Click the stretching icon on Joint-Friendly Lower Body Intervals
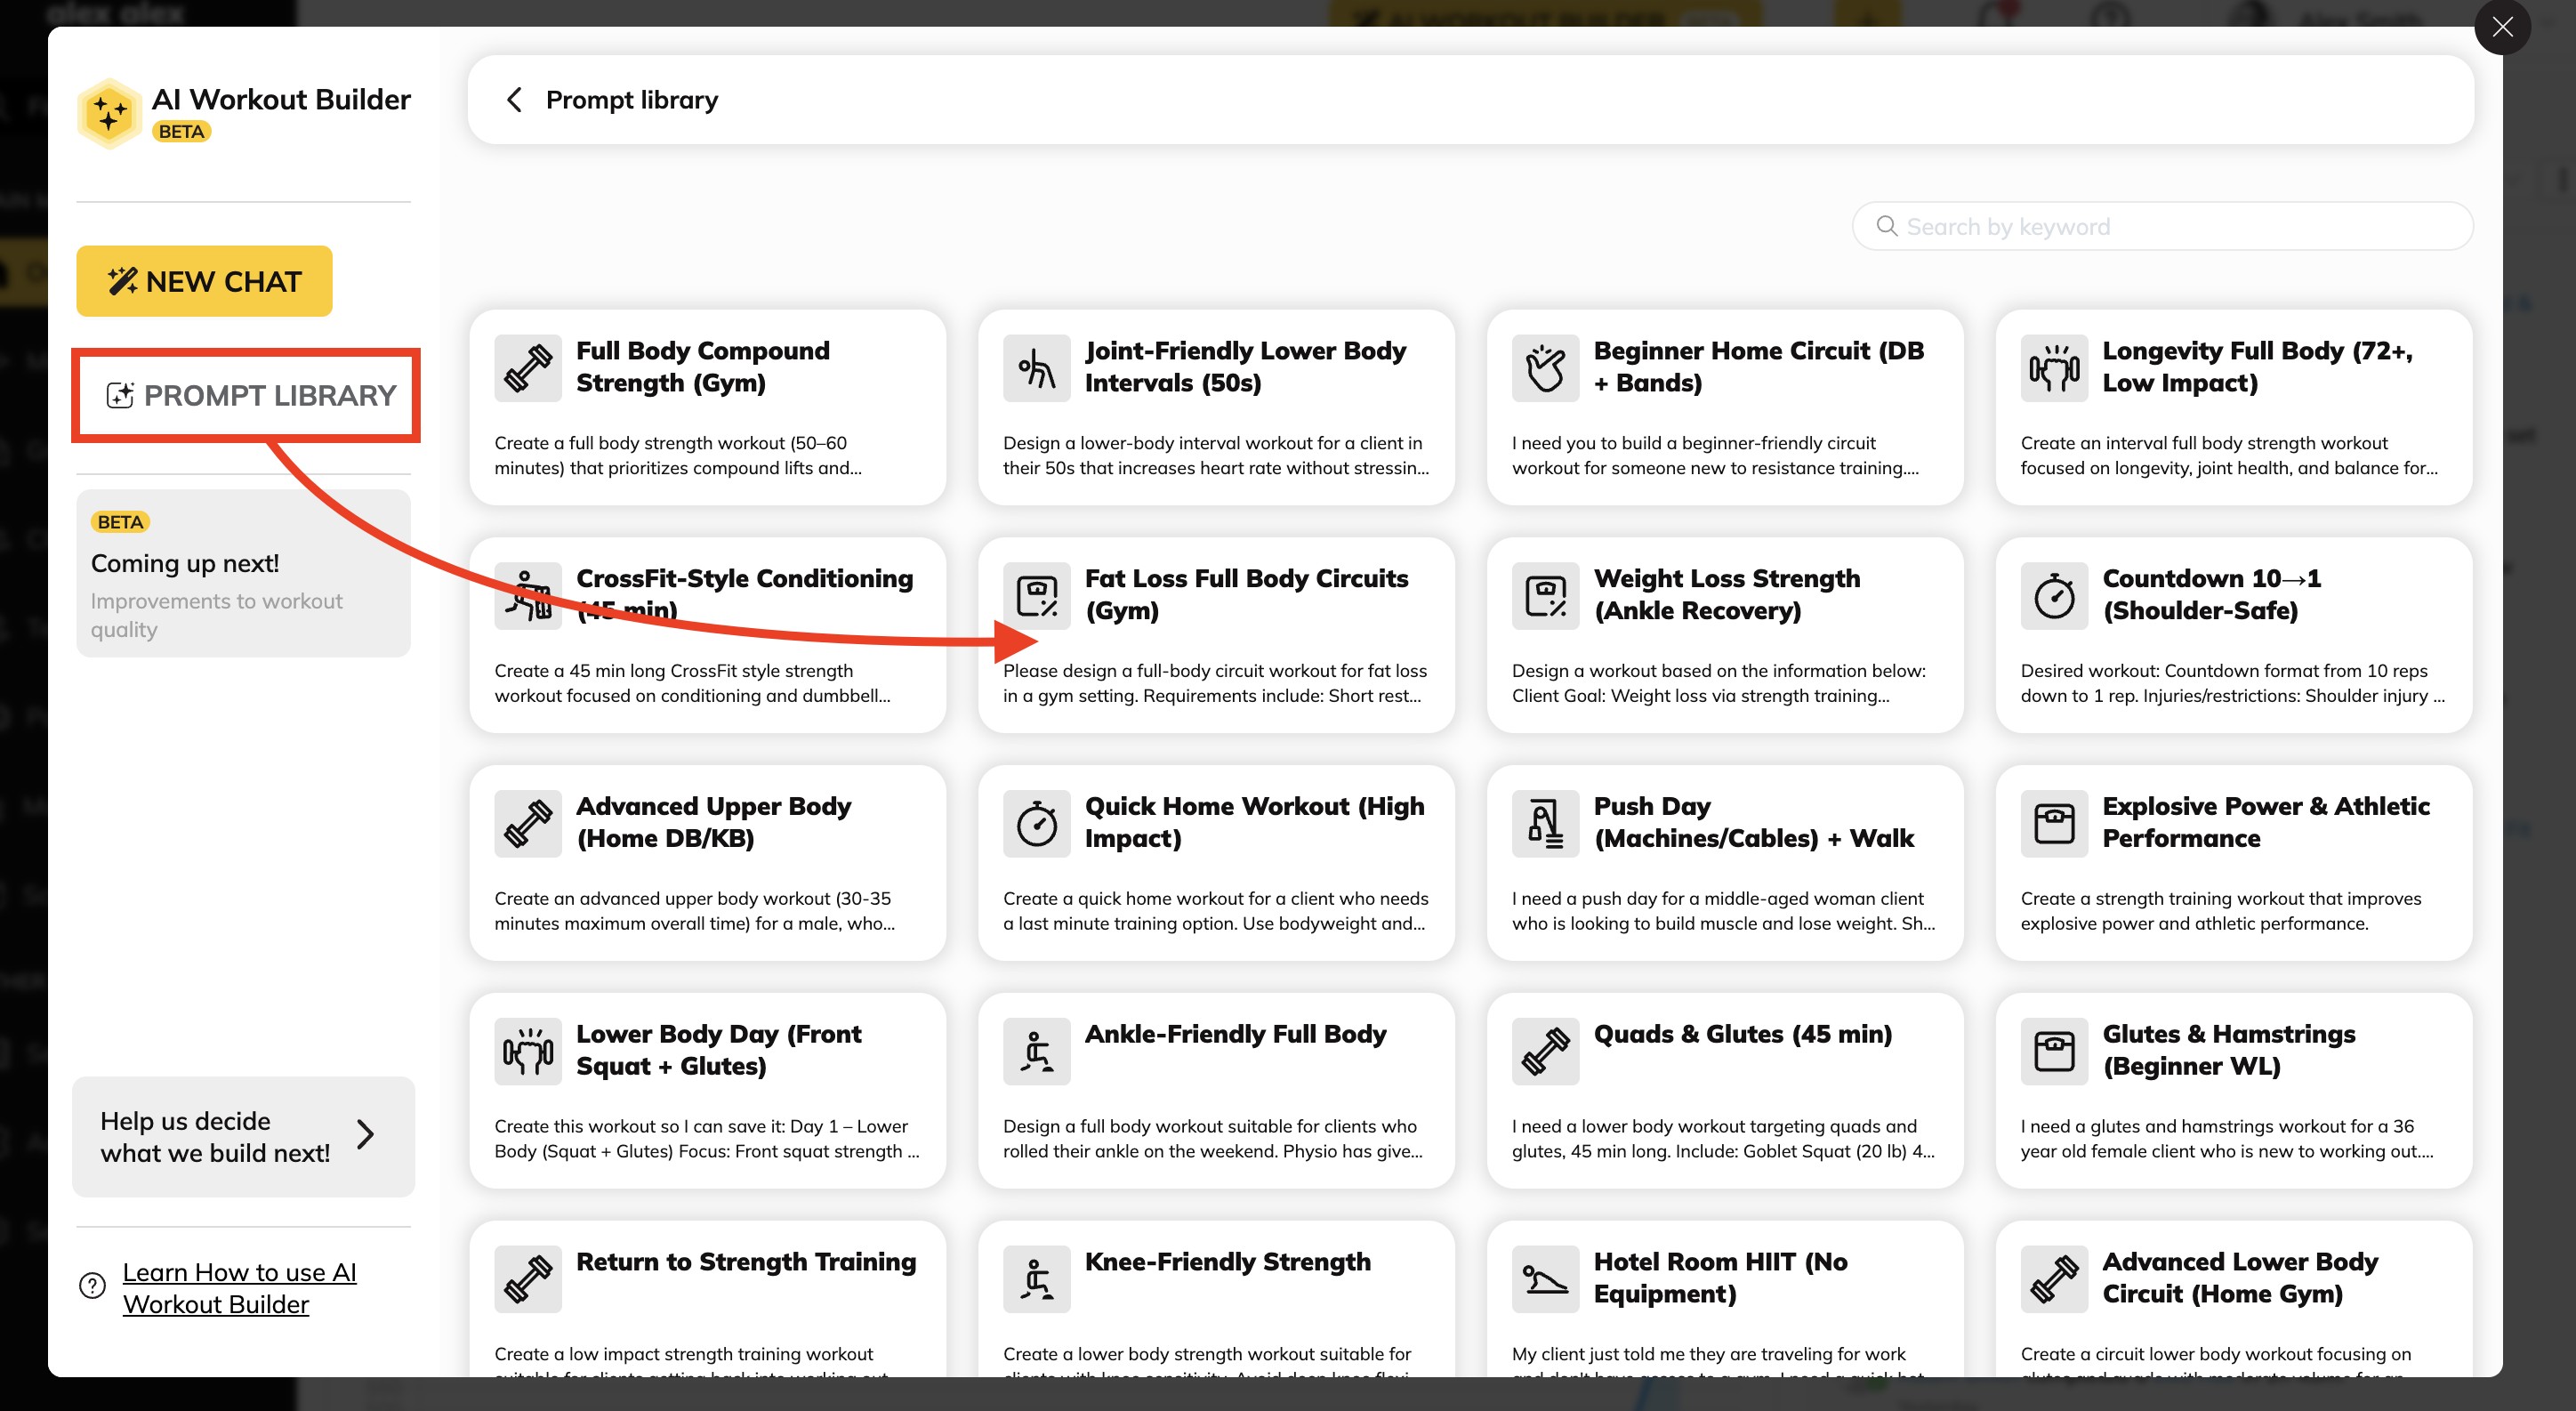Viewport: 2576px width, 1411px height. coord(1036,368)
